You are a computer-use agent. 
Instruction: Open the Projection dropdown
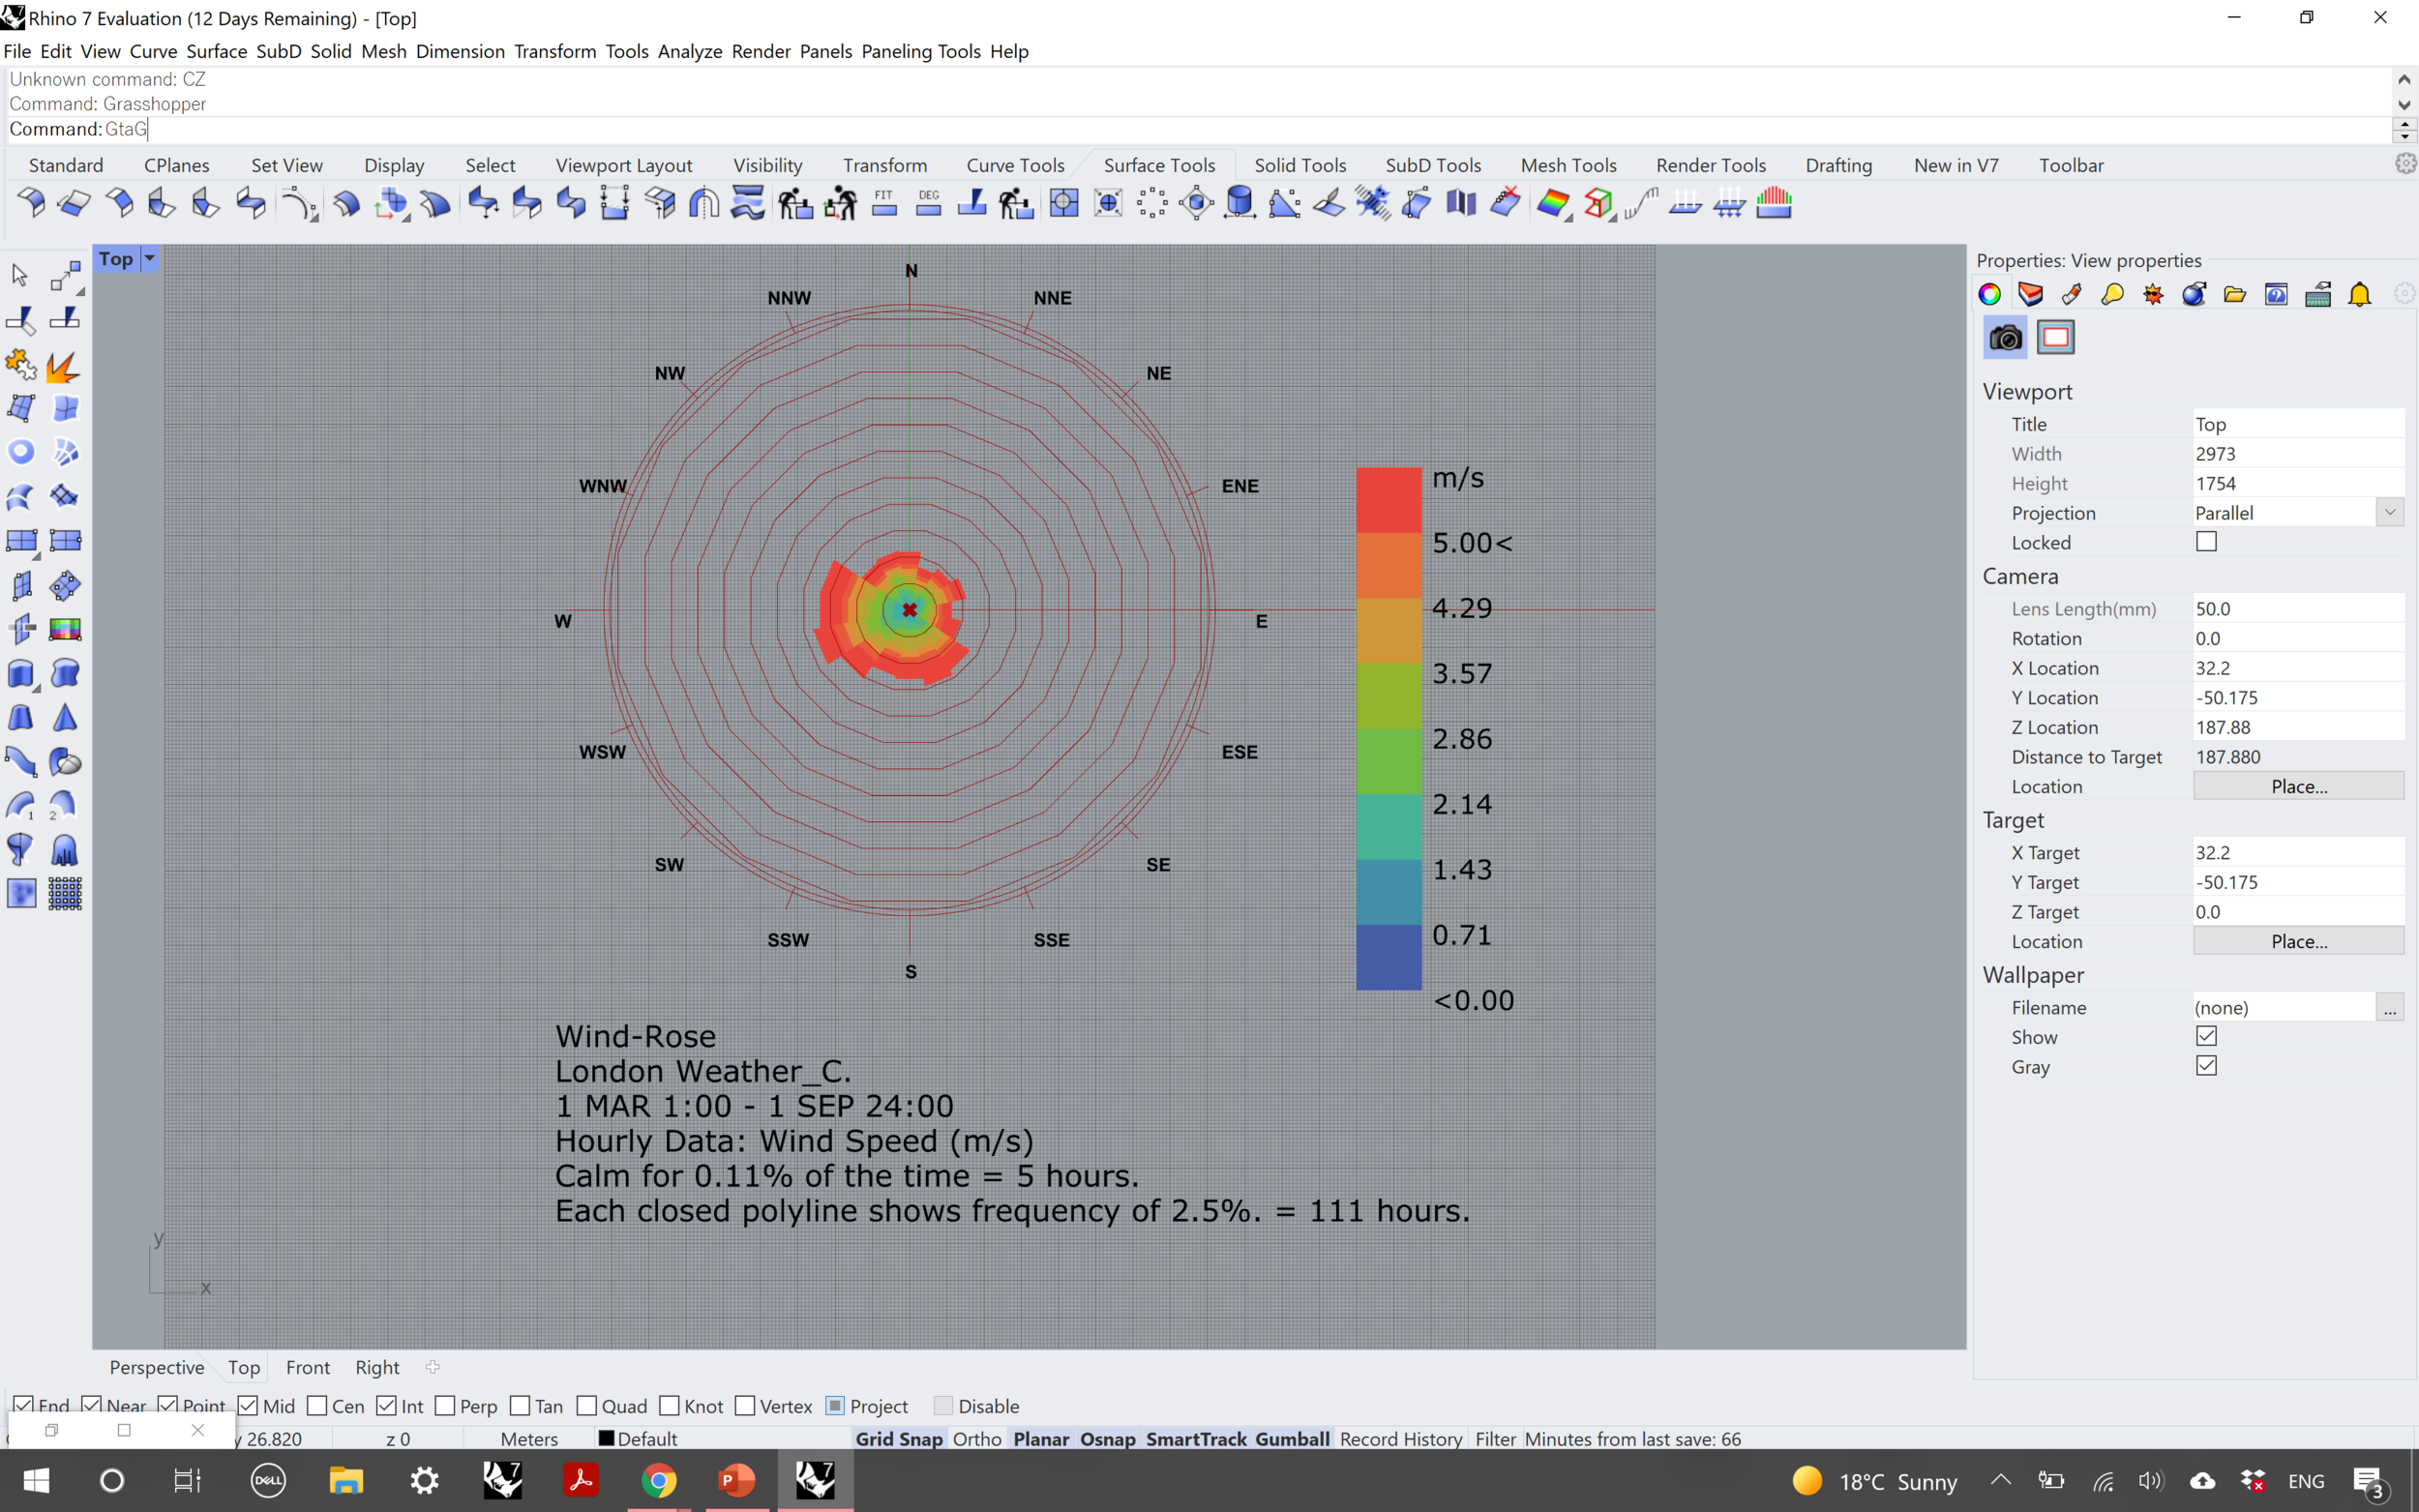(2389, 512)
